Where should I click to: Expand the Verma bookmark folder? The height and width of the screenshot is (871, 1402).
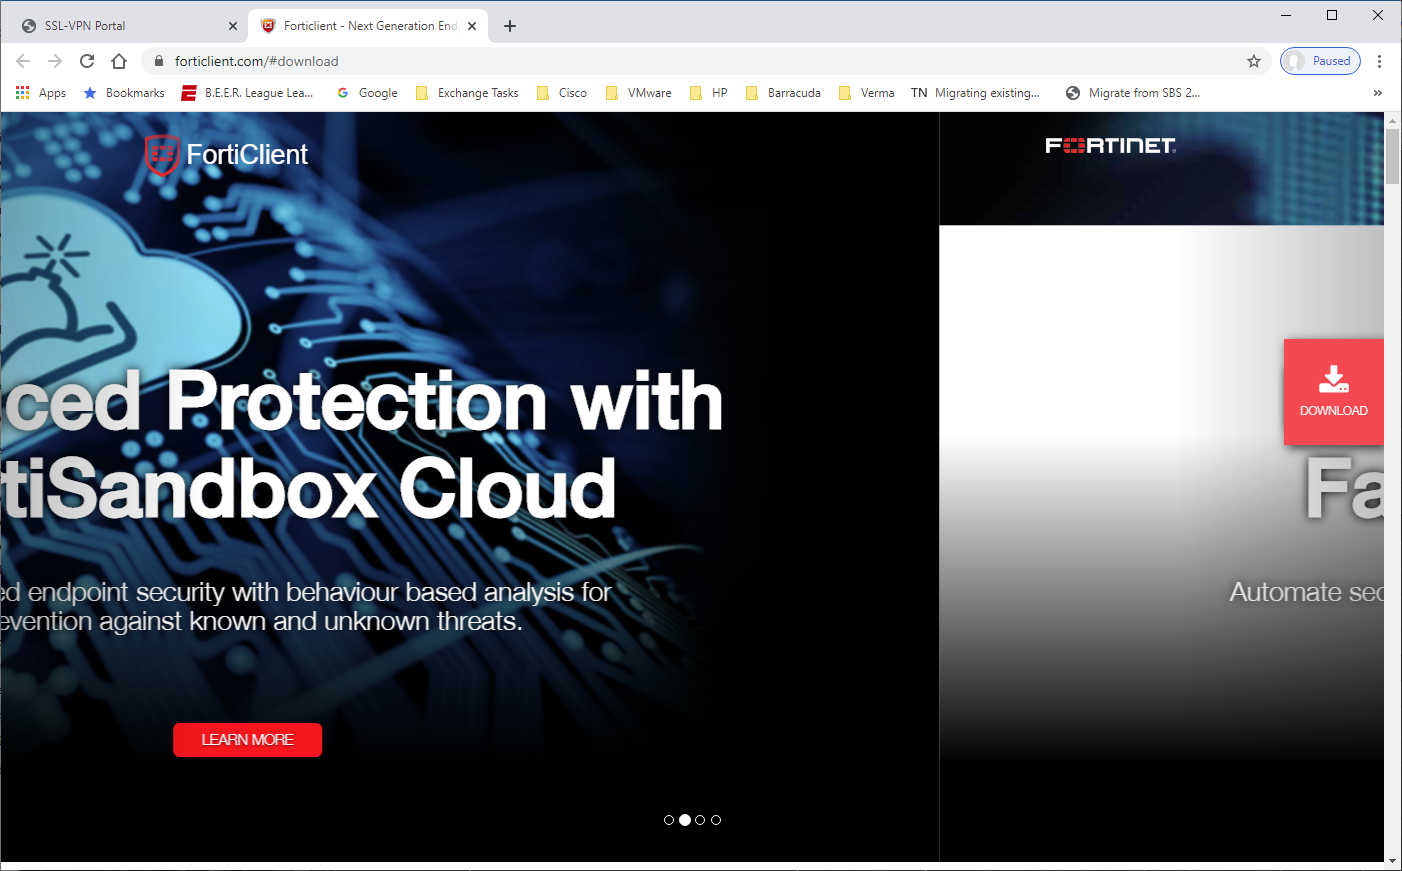coord(867,93)
